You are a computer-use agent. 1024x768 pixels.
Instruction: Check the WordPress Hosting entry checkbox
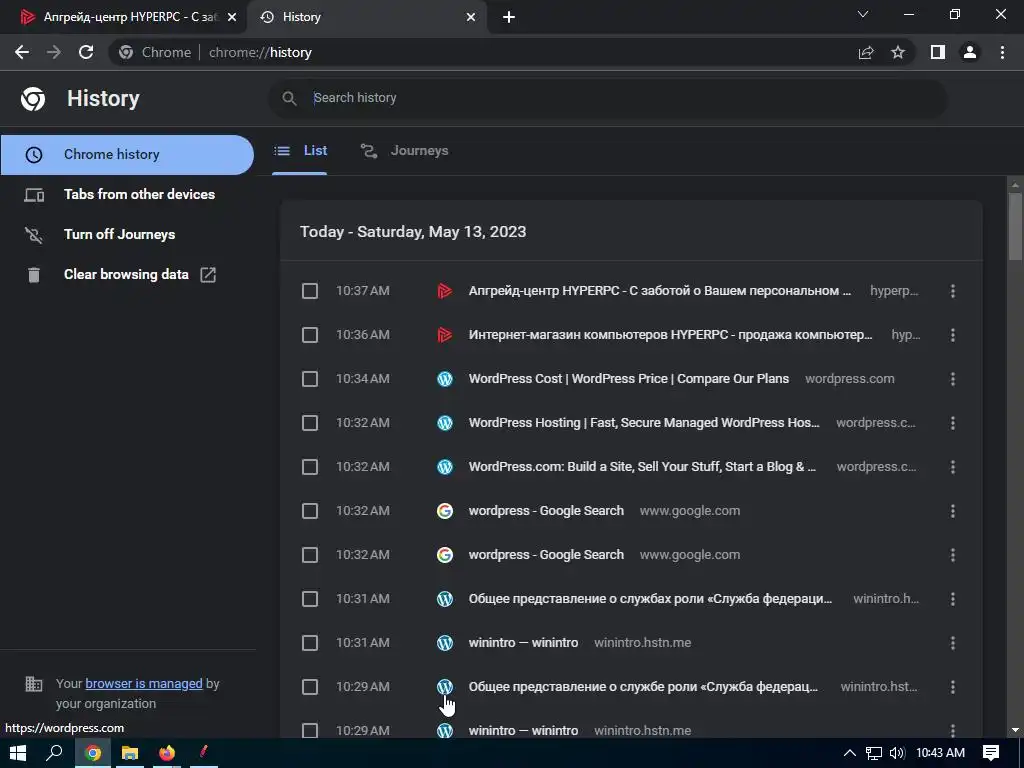tap(310, 423)
